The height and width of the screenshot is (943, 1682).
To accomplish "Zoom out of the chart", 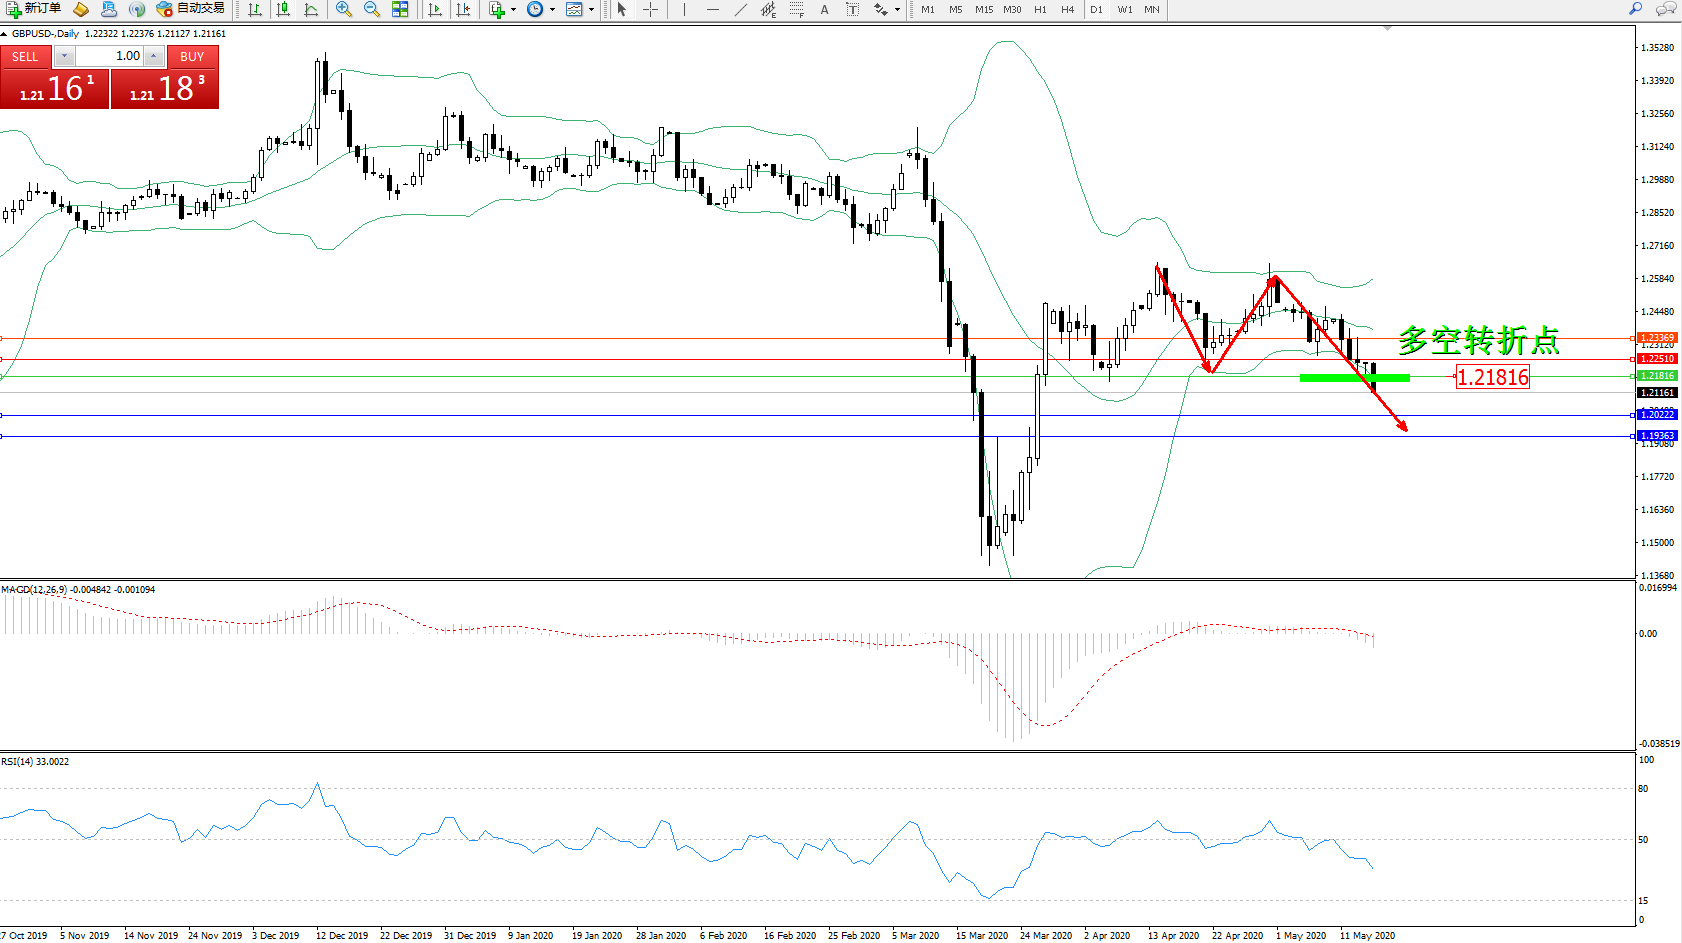I will coord(372,9).
